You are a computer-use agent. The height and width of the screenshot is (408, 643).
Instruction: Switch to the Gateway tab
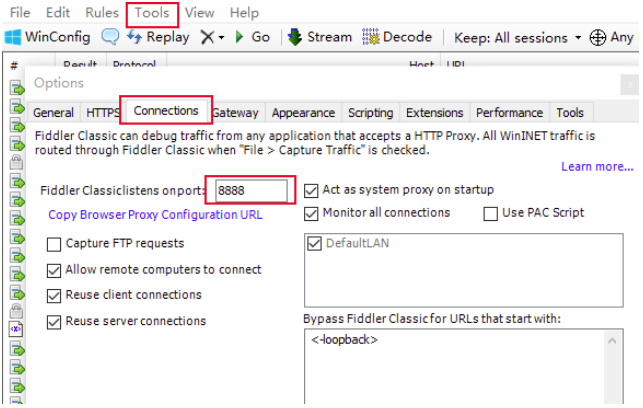(235, 112)
